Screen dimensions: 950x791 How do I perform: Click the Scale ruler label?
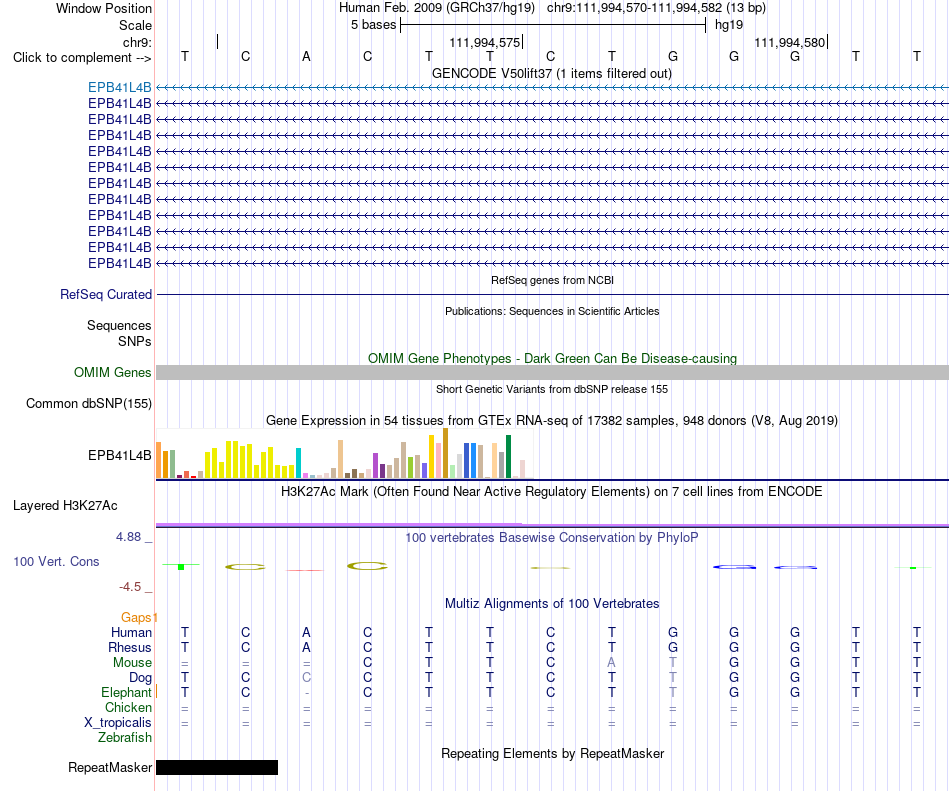click(135, 25)
